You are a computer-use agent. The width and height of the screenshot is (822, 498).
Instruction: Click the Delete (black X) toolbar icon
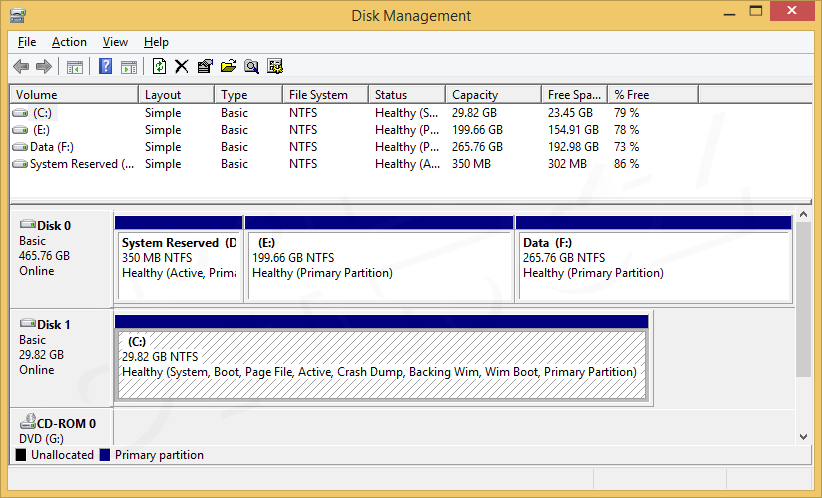(182, 67)
